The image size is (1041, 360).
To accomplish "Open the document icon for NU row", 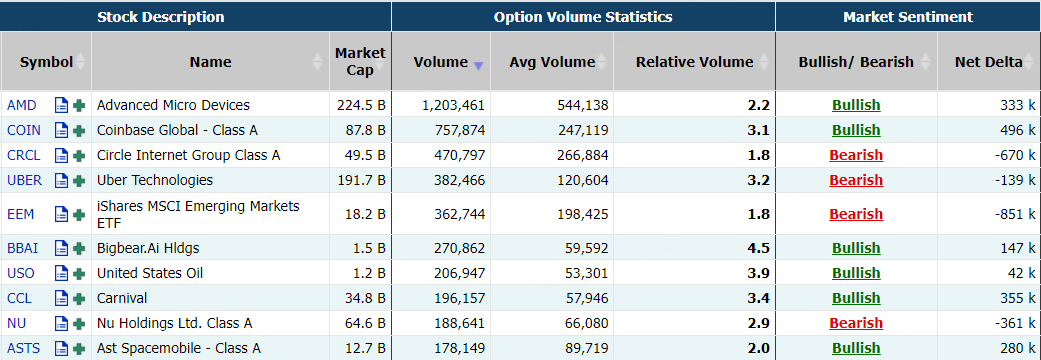I will coord(62,323).
